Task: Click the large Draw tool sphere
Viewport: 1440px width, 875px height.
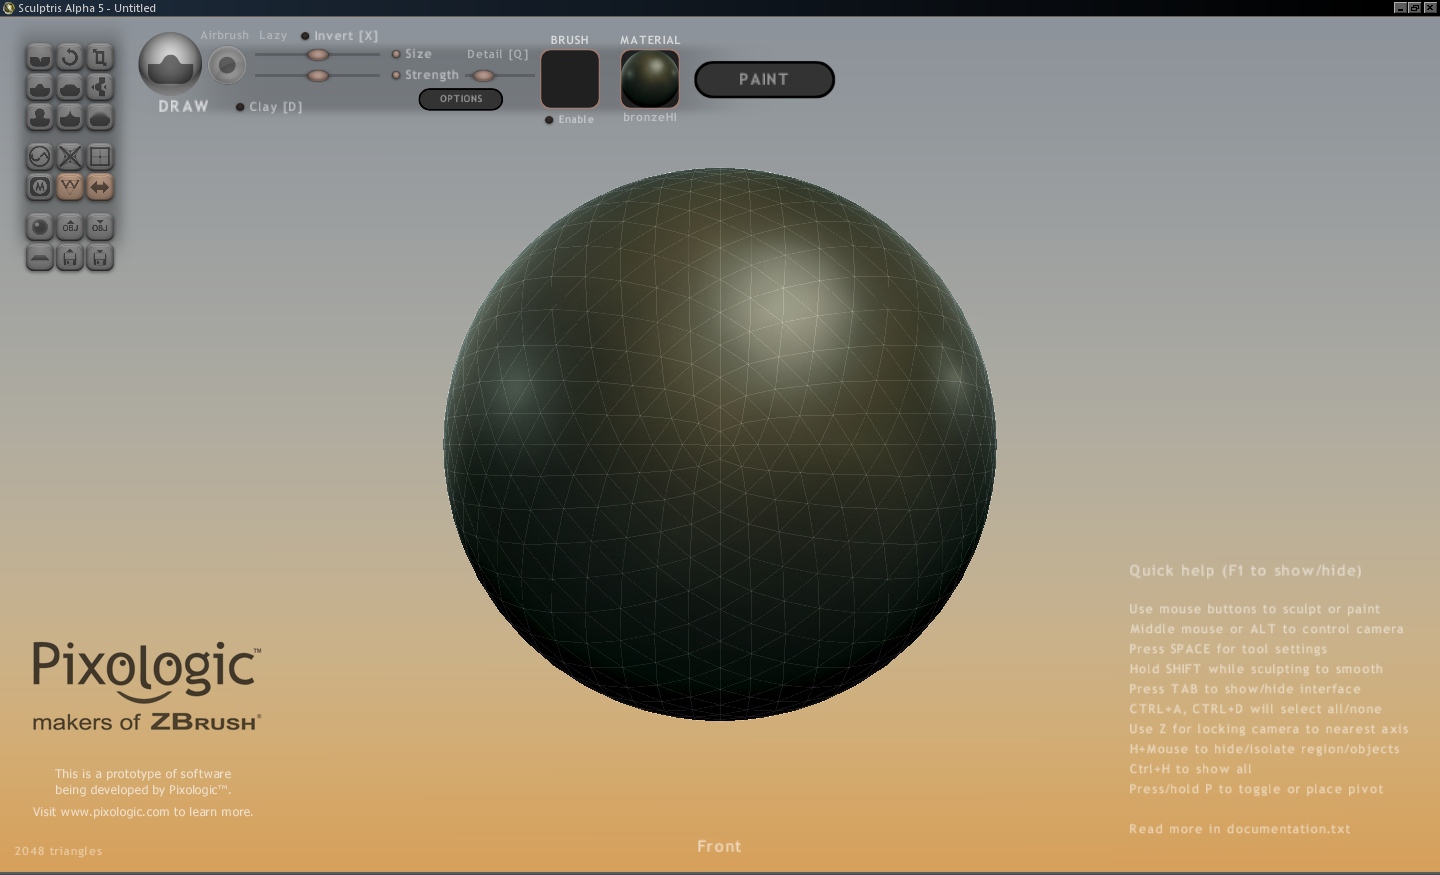Action: point(170,64)
